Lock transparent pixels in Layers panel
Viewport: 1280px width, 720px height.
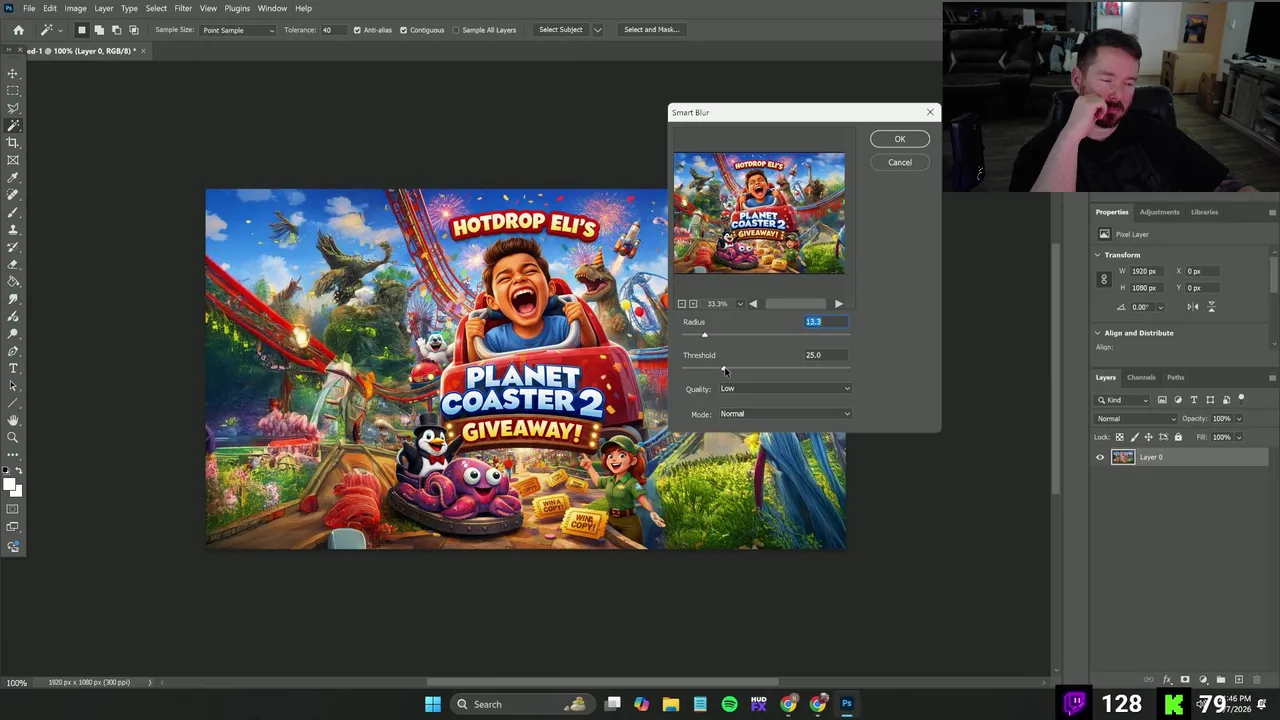[x=1119, y=437]
